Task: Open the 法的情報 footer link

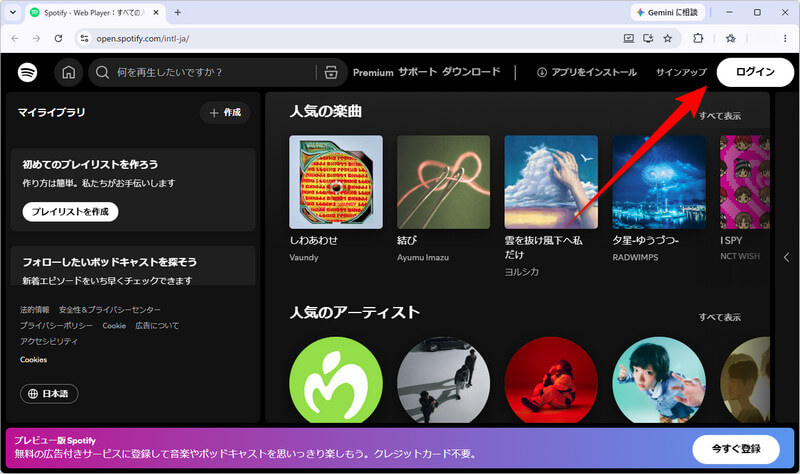Action: coord(35,309)
